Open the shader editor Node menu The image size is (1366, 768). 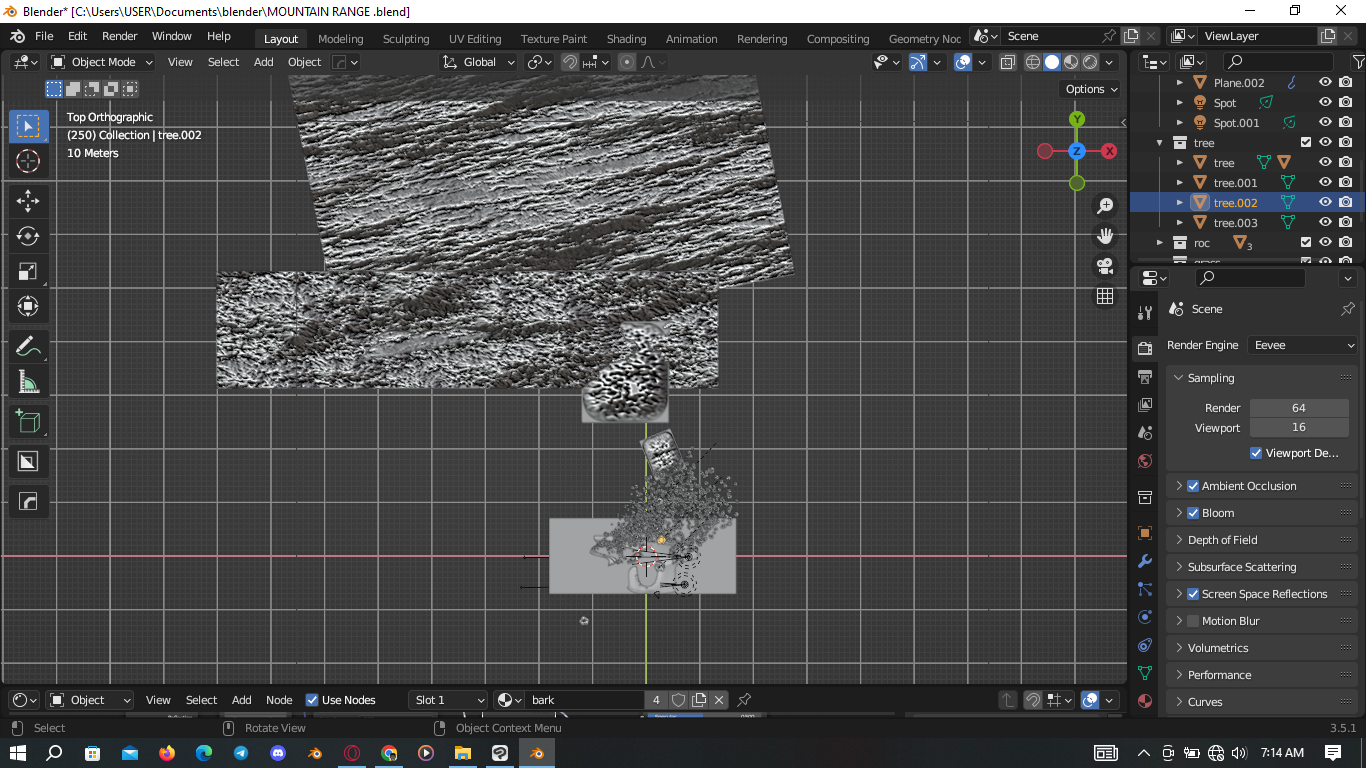pyautogui.click(x=279, y=700)
